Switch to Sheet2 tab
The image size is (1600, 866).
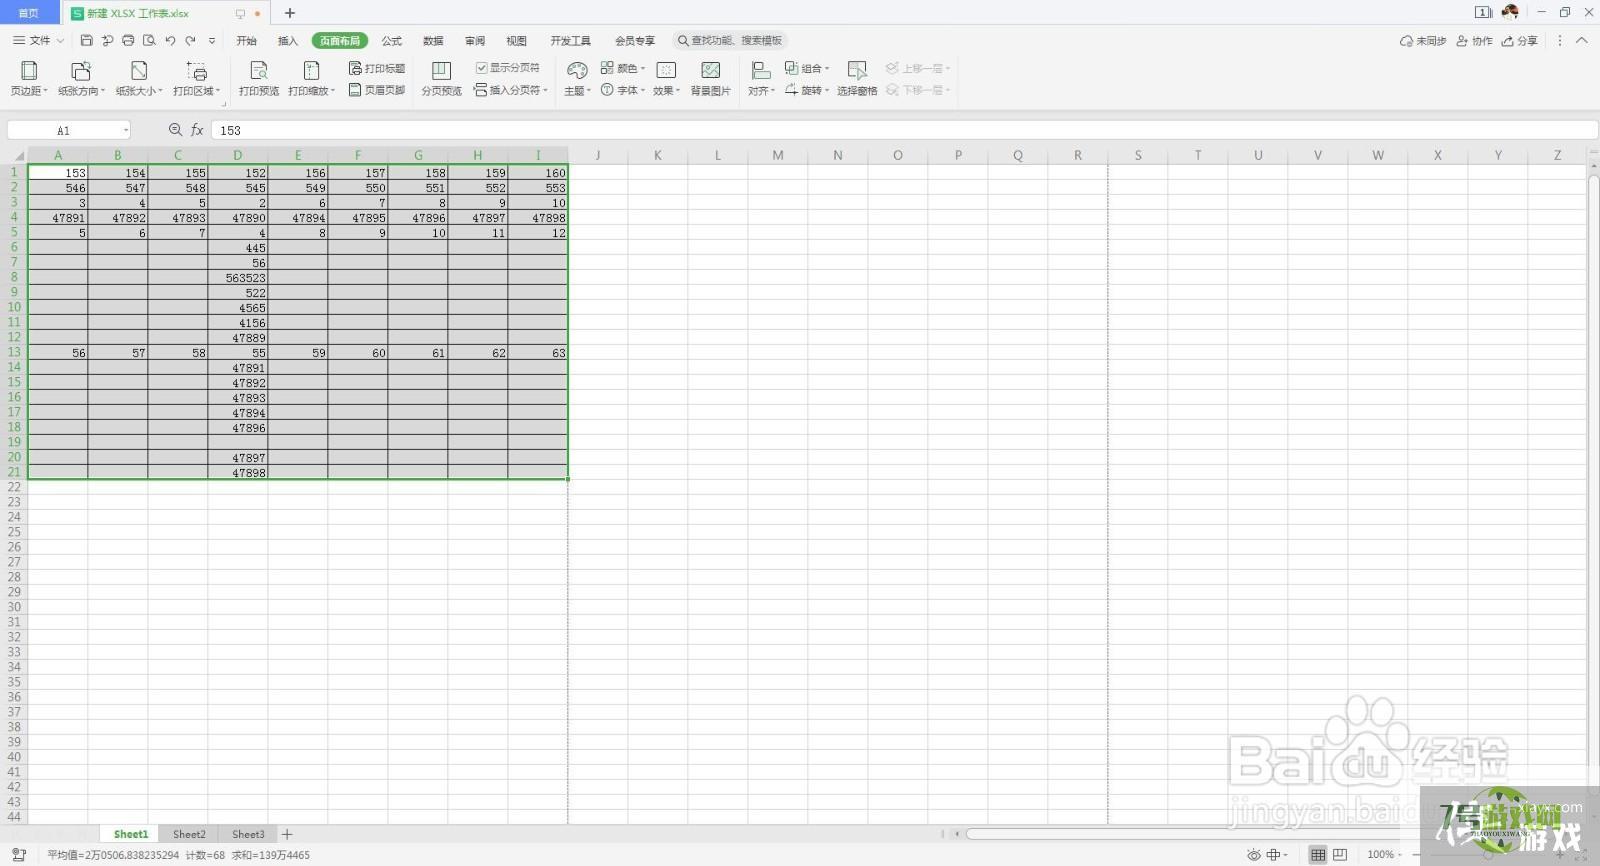[189, 834]
